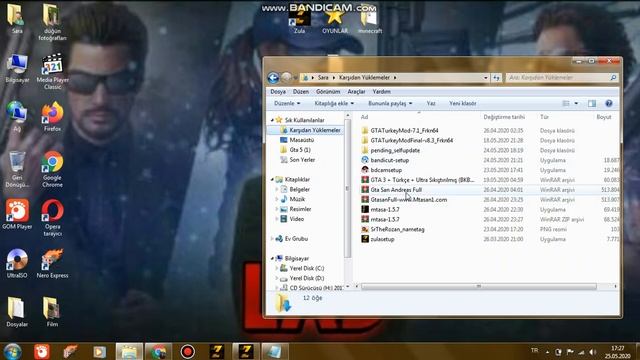Open Film desktop folder
Screen dimensions: 640x360
(x=52, y=312)
